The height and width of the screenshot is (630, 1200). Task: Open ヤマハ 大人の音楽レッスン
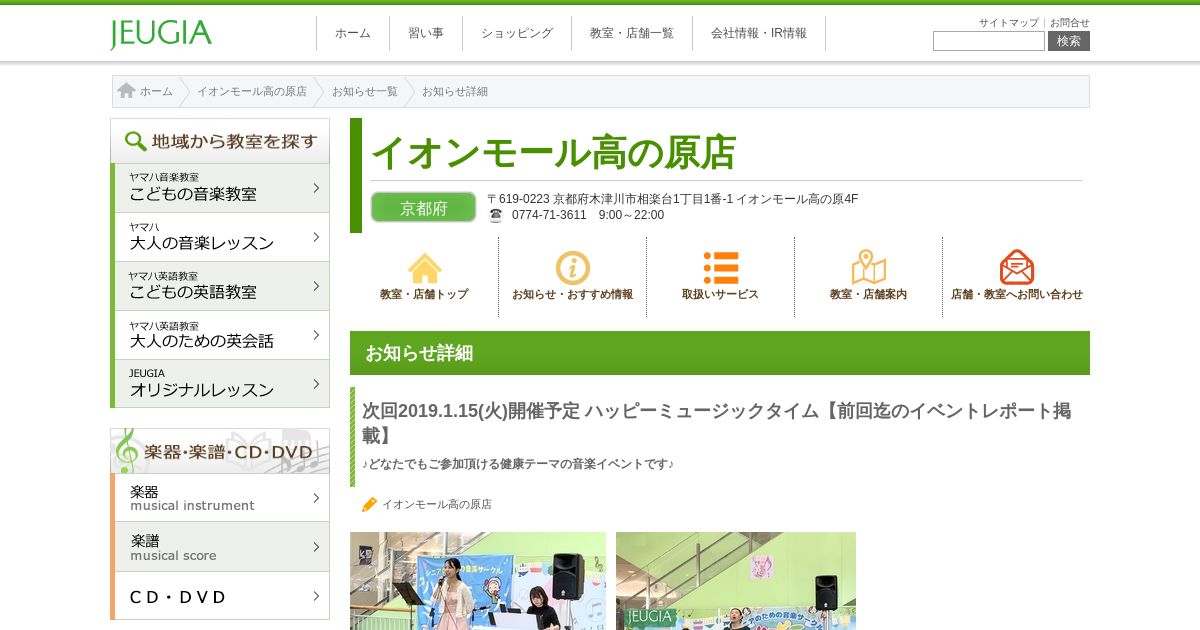[220, 237]
